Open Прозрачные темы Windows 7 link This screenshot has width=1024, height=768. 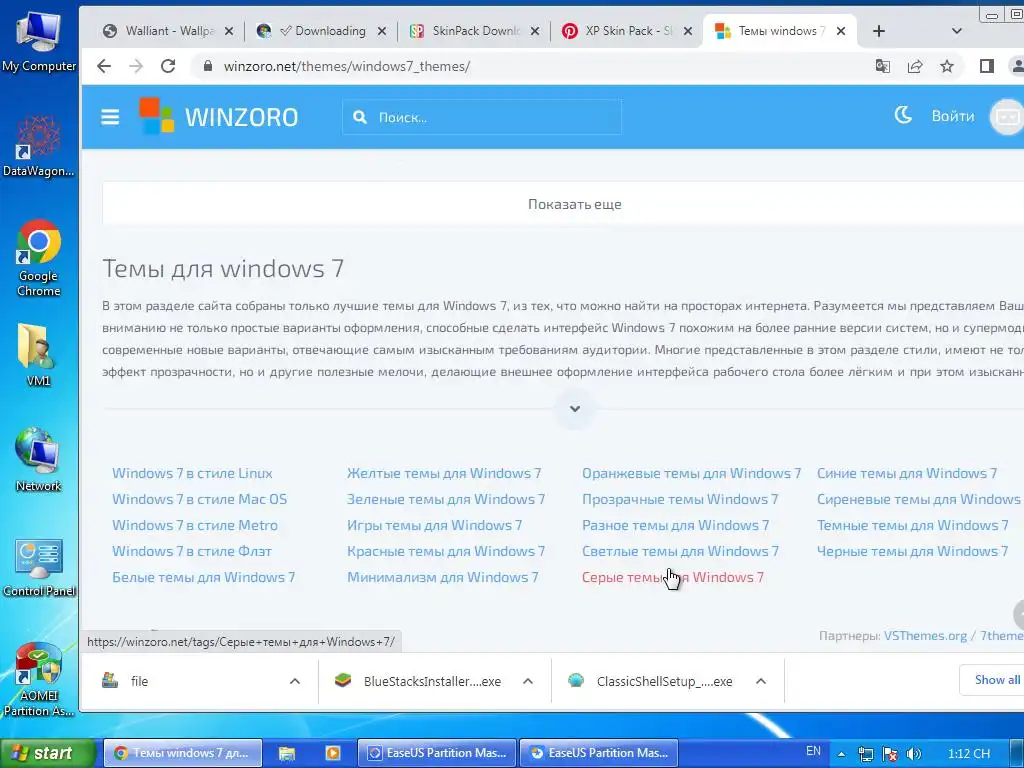click(x=680, y=499)
